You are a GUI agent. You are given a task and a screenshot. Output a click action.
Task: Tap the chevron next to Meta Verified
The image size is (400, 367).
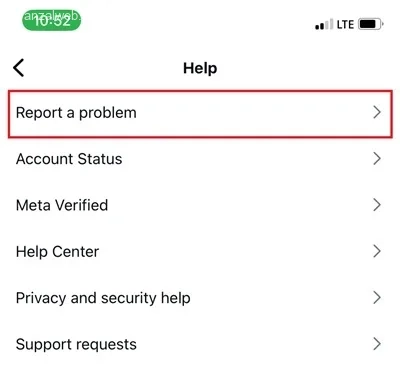[x=377, y=205]
